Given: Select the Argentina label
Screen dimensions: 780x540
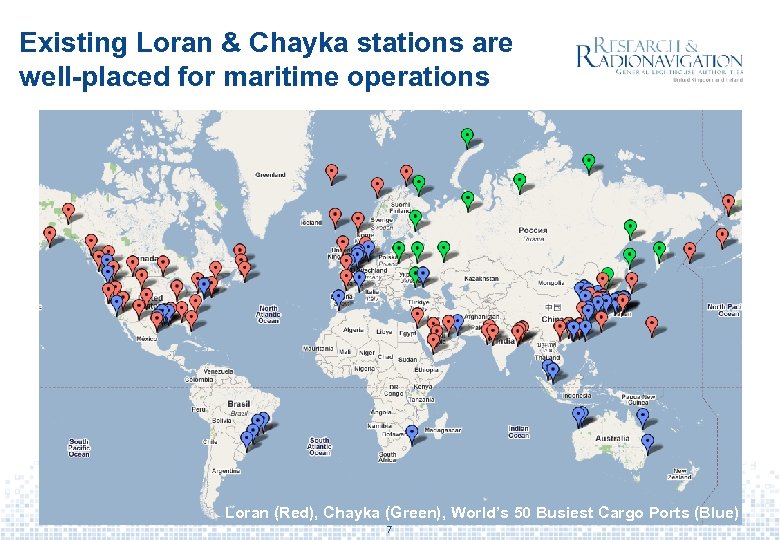Looking at the screenshot, I should 226,471.
